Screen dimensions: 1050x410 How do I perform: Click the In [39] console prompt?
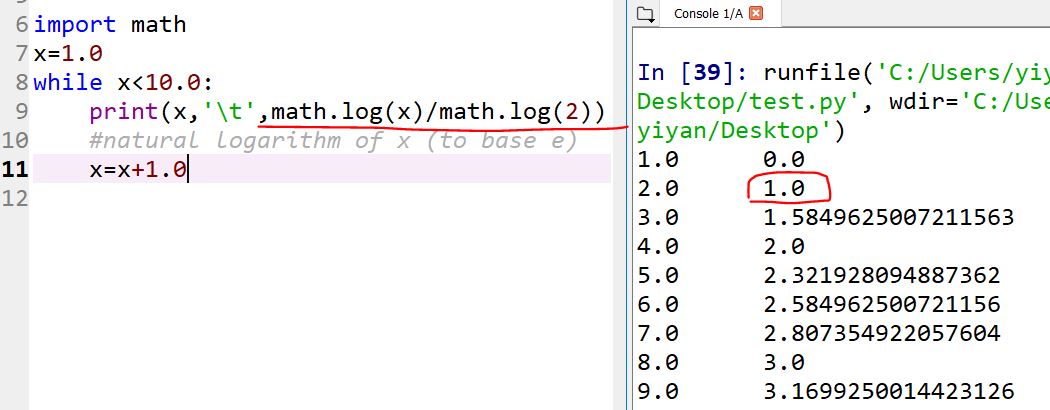(x=694, y=73)
